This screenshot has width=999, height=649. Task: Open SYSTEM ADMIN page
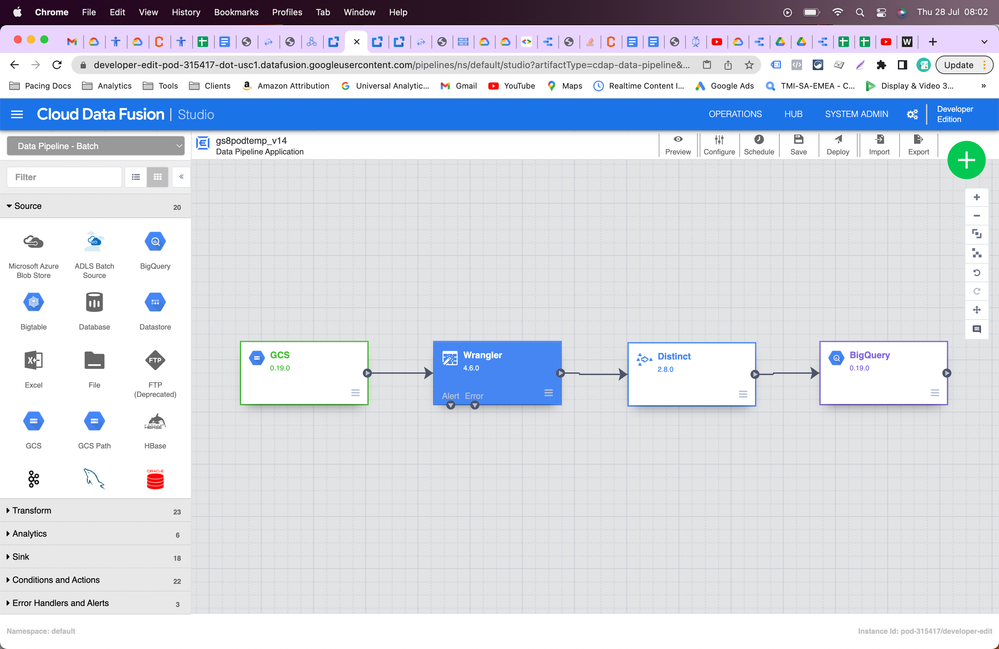click(x=856, y=114)
